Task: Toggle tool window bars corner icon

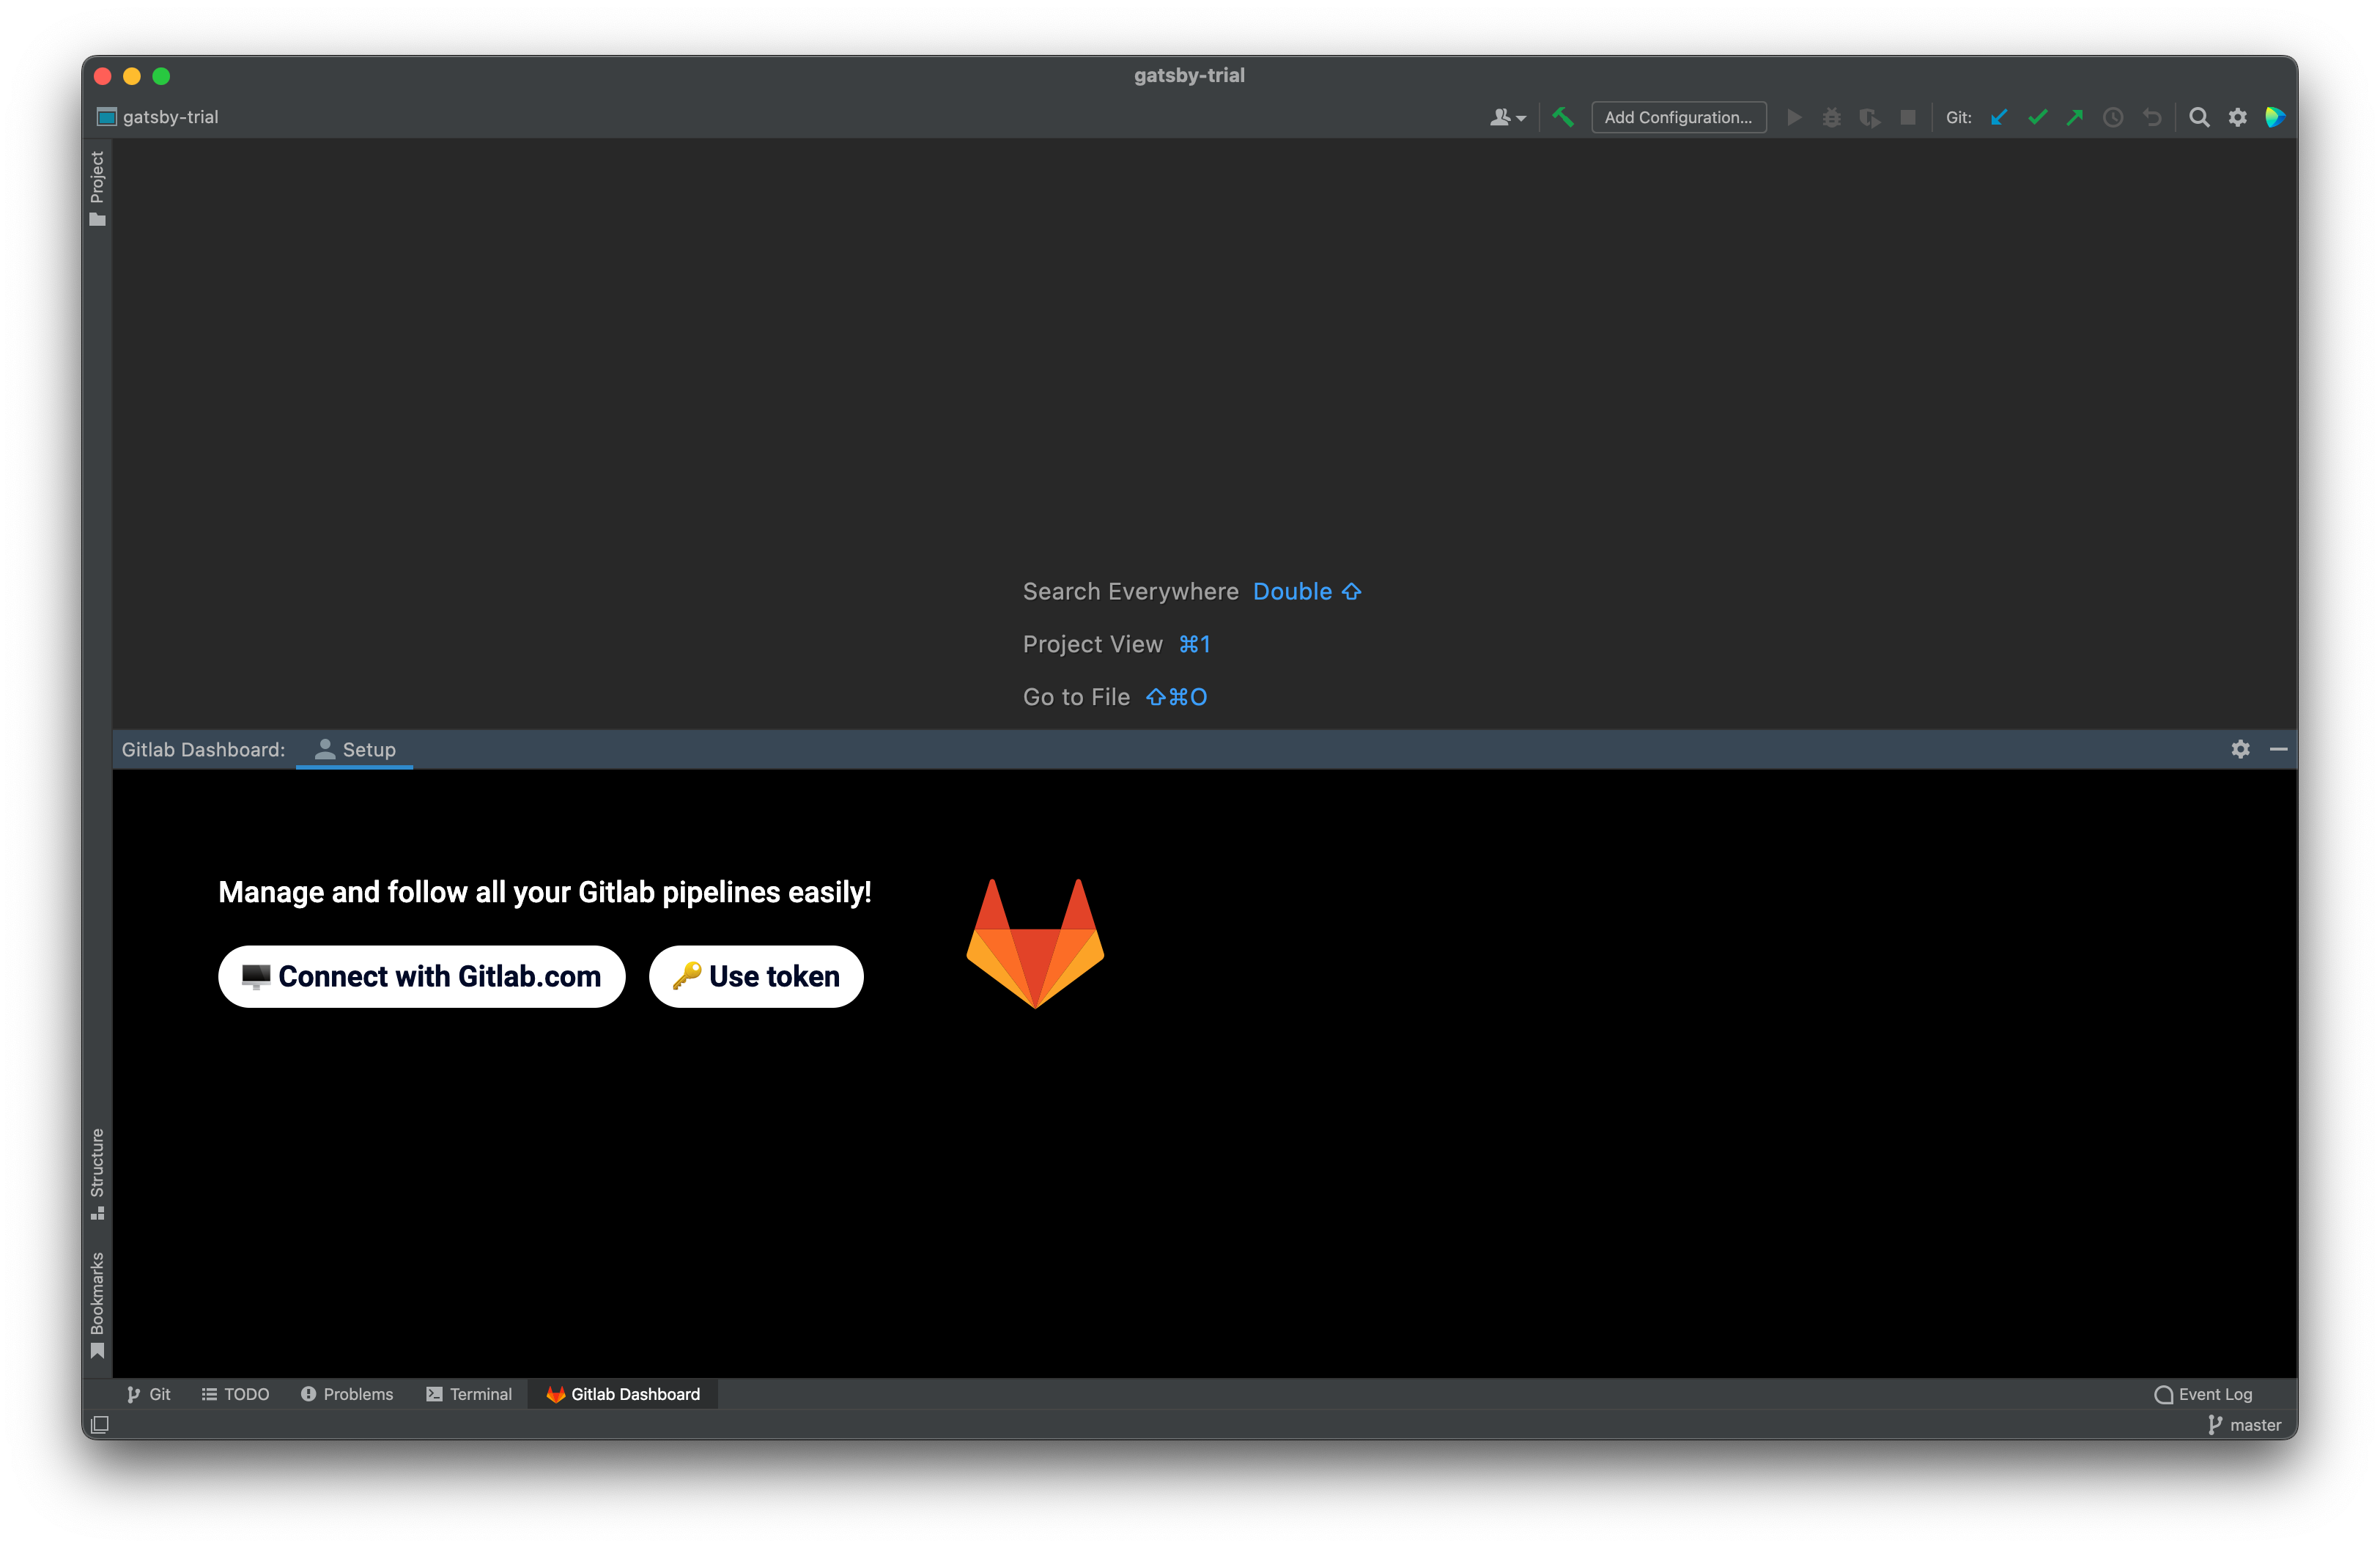Action: 99,1425
